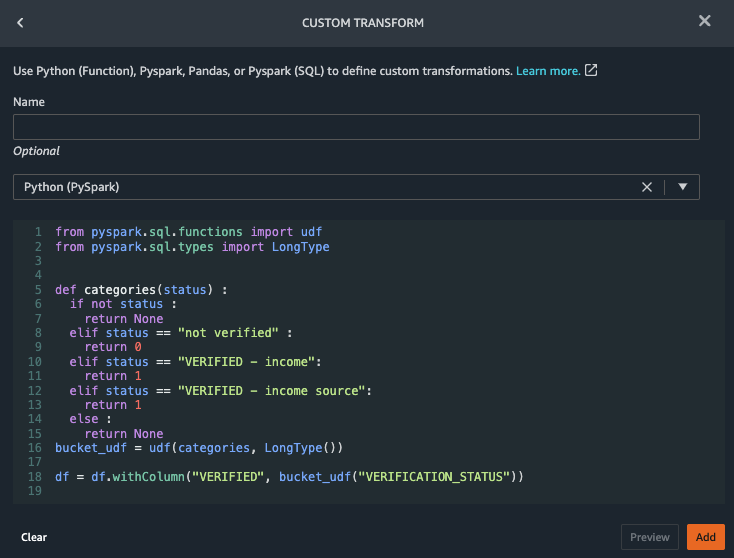Image resolution: width=734 pixels, height=558 pixels.
Task: Place cursor on the "not verified" condition
Action: [x=218, y=333]
